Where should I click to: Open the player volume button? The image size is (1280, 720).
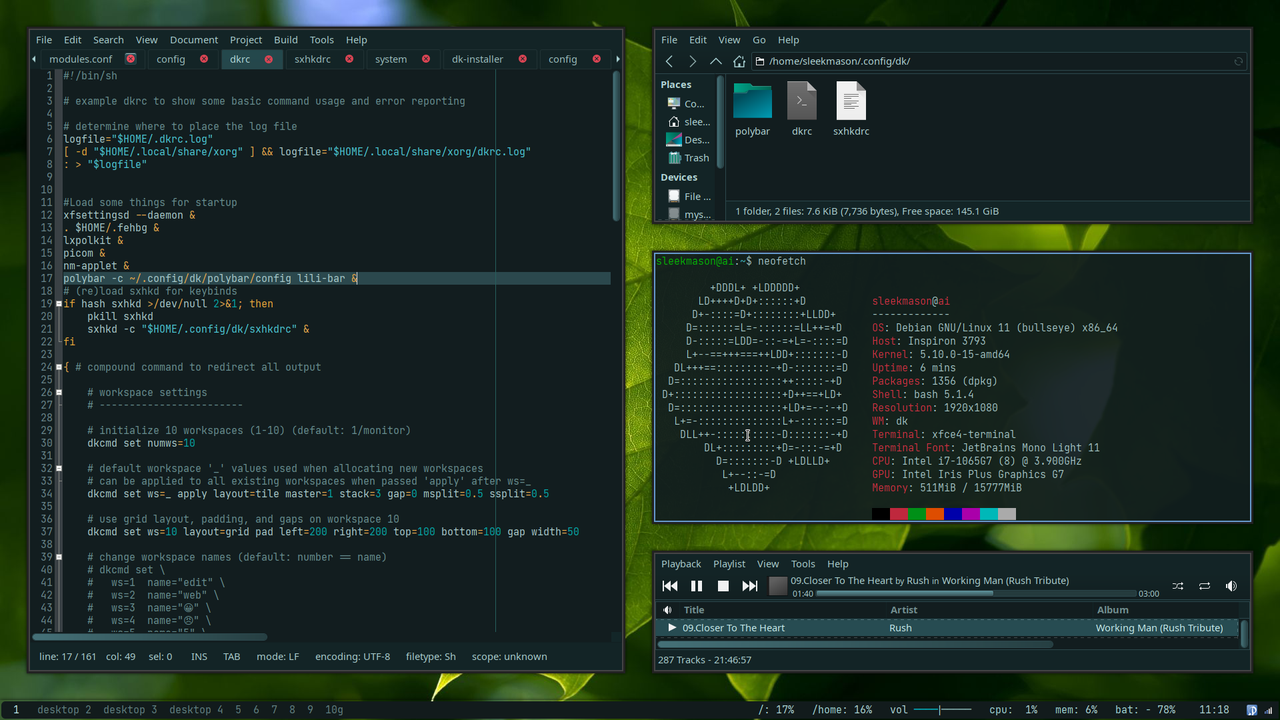coord(1231,586)
